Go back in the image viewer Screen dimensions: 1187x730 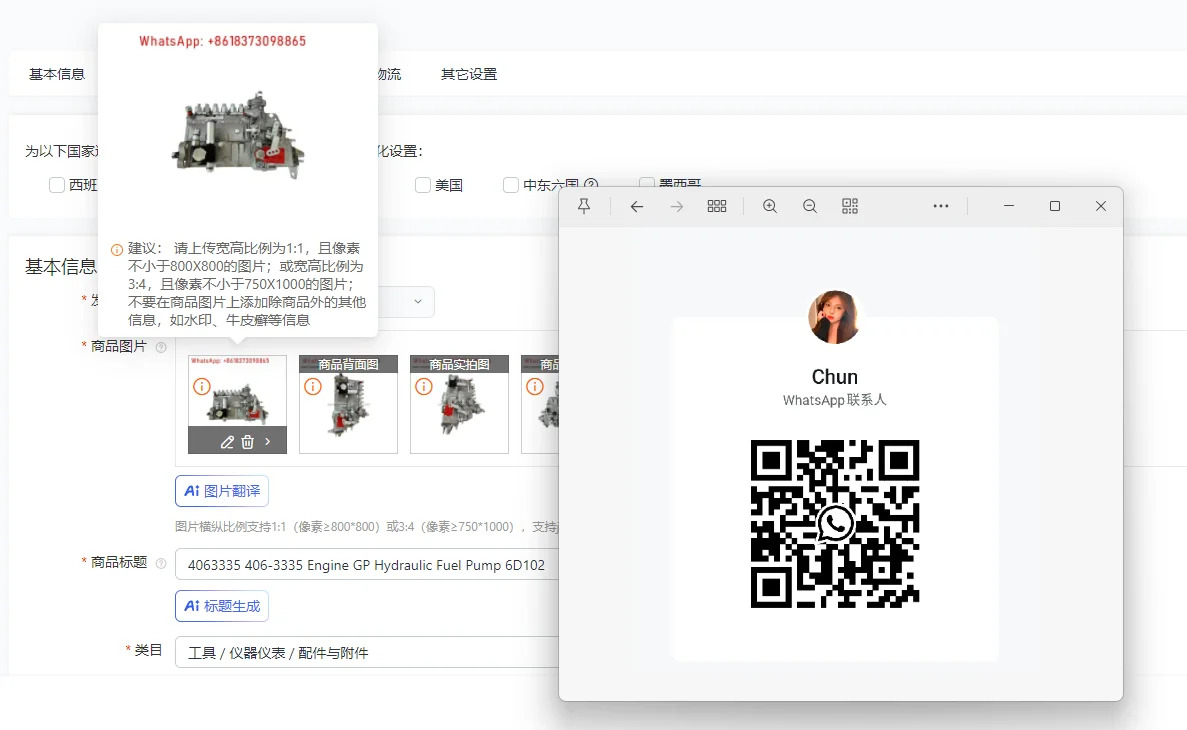(x=637, y=206)
